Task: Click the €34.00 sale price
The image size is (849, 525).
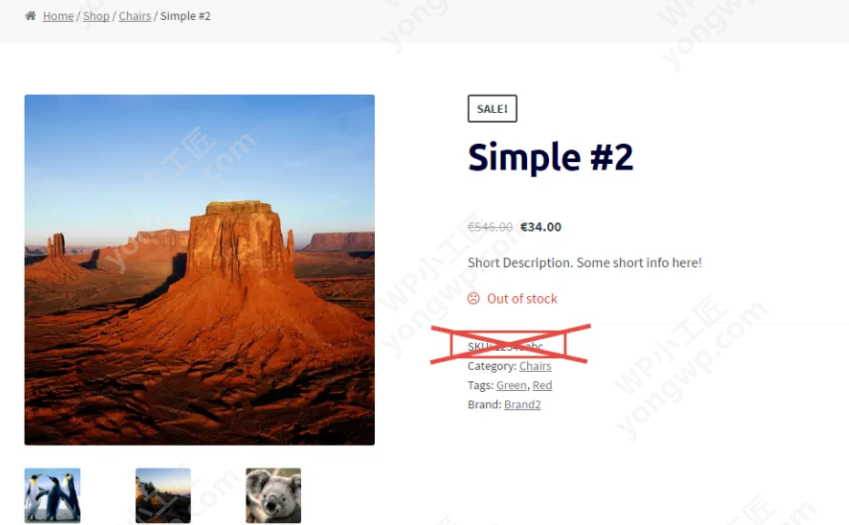Action: pyautogui.click(x=541, y=227)
